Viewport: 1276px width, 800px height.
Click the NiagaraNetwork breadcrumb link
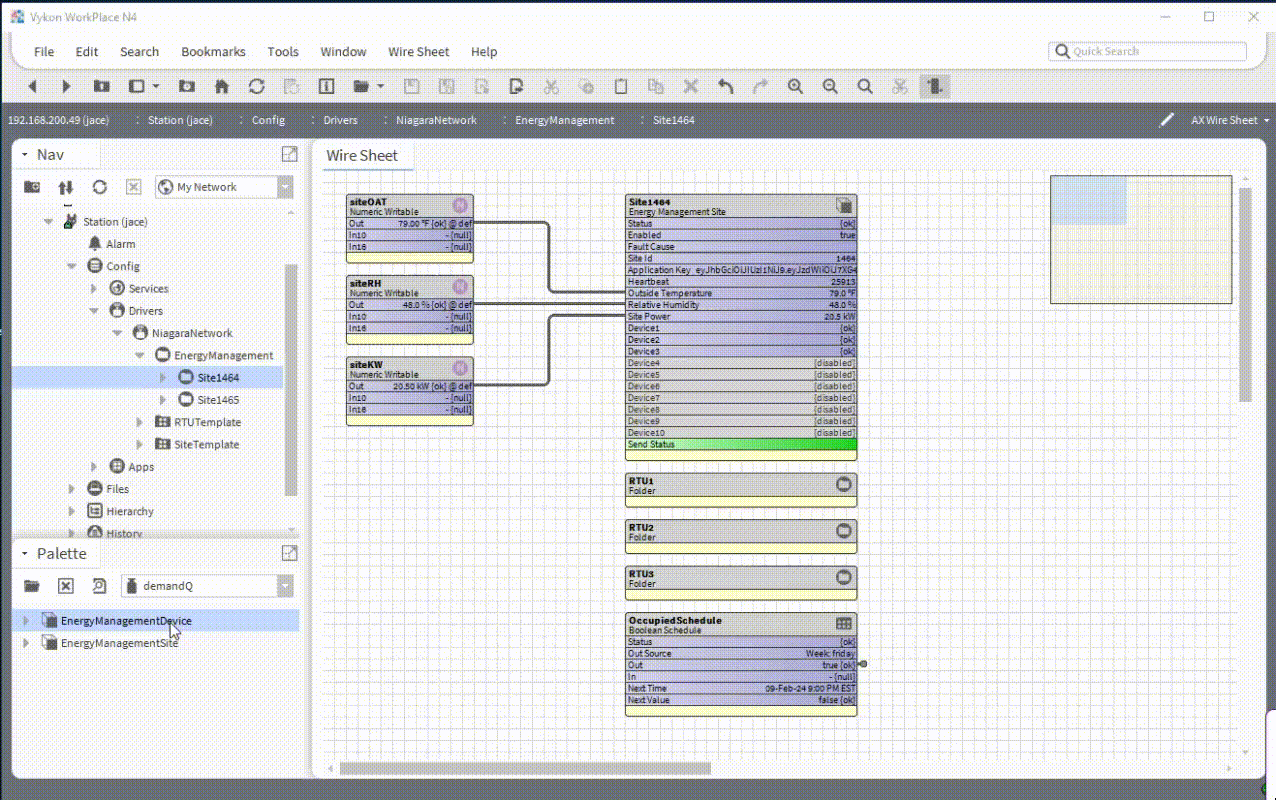(x=435, y=120)
